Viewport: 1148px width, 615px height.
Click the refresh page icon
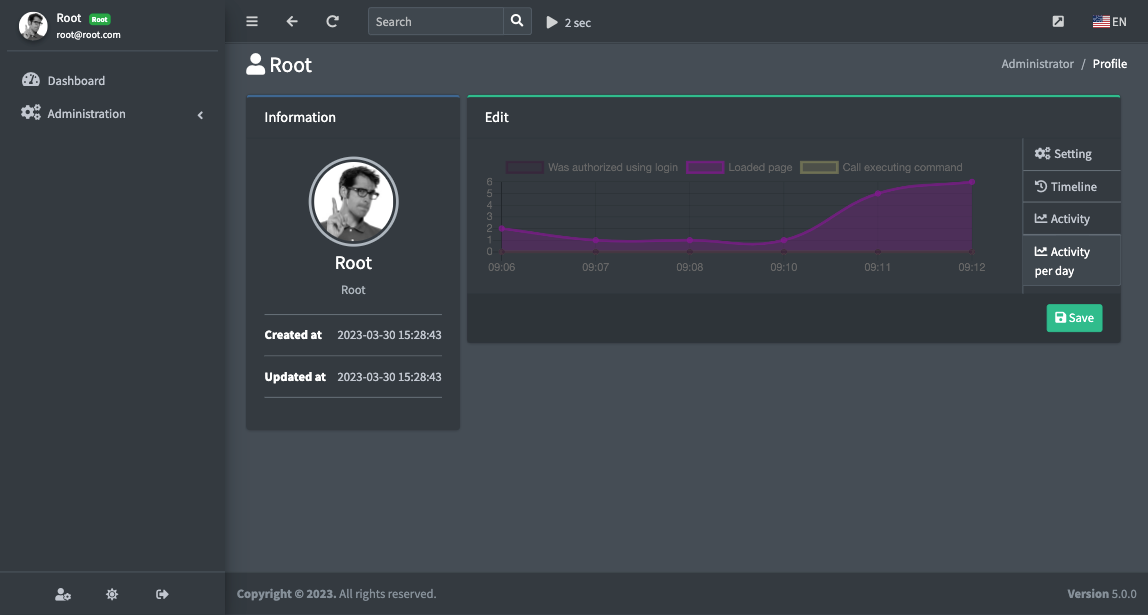(332, 21)
